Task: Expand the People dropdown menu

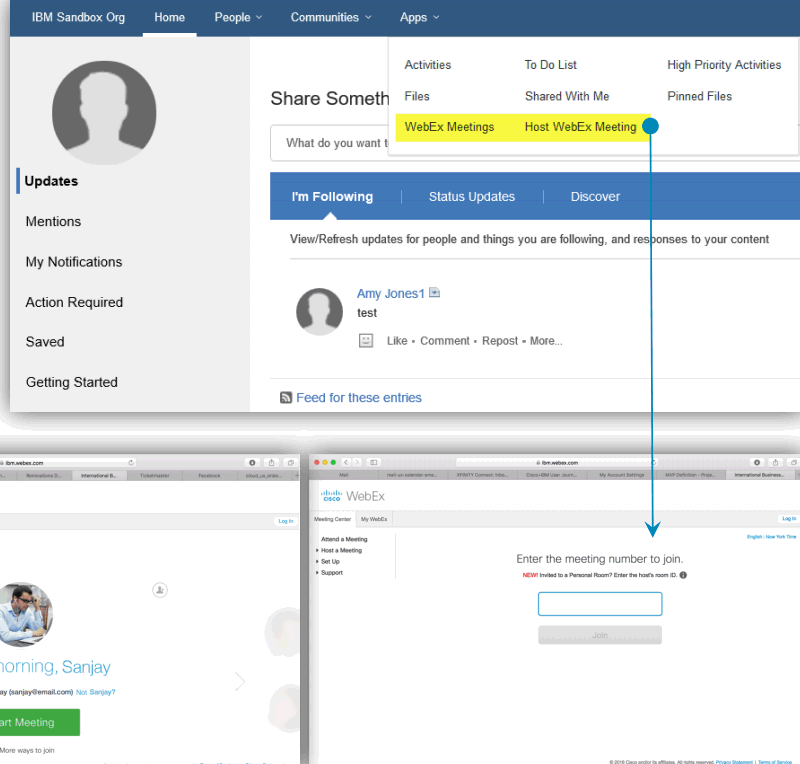Action: 238,17
